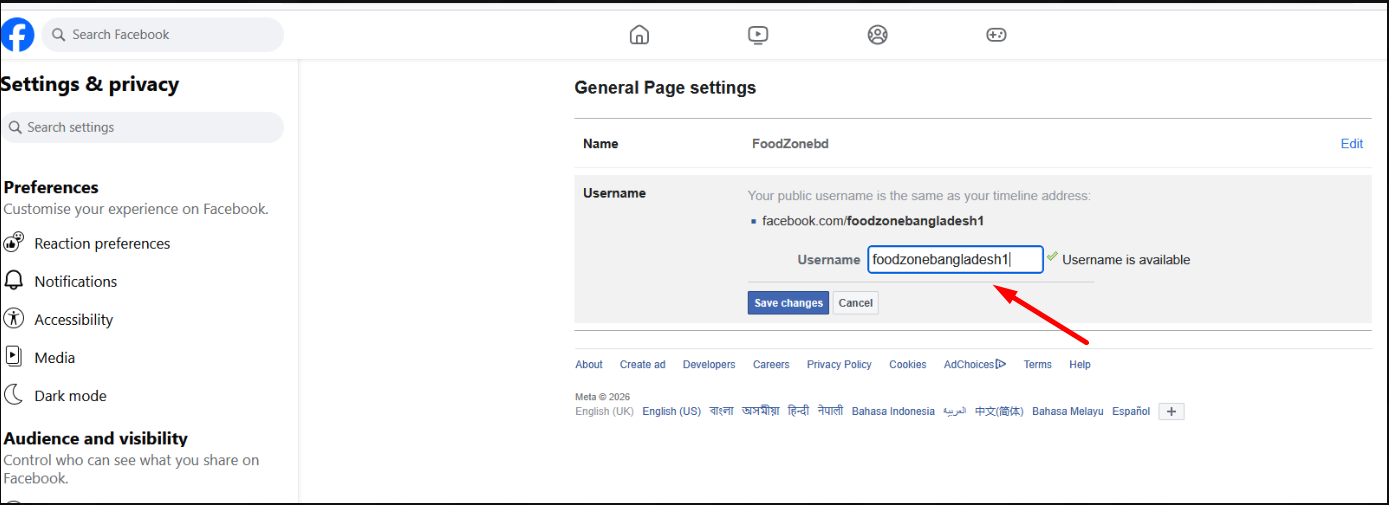This screenshot has width=1389, height=505.
Task: Open Dark mode settings
Action: (x=70, y=395)
